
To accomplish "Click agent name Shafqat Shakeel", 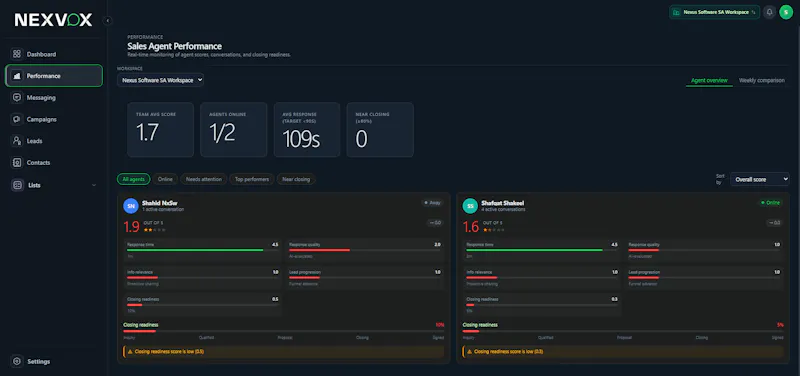I will [x=503, y=203].
